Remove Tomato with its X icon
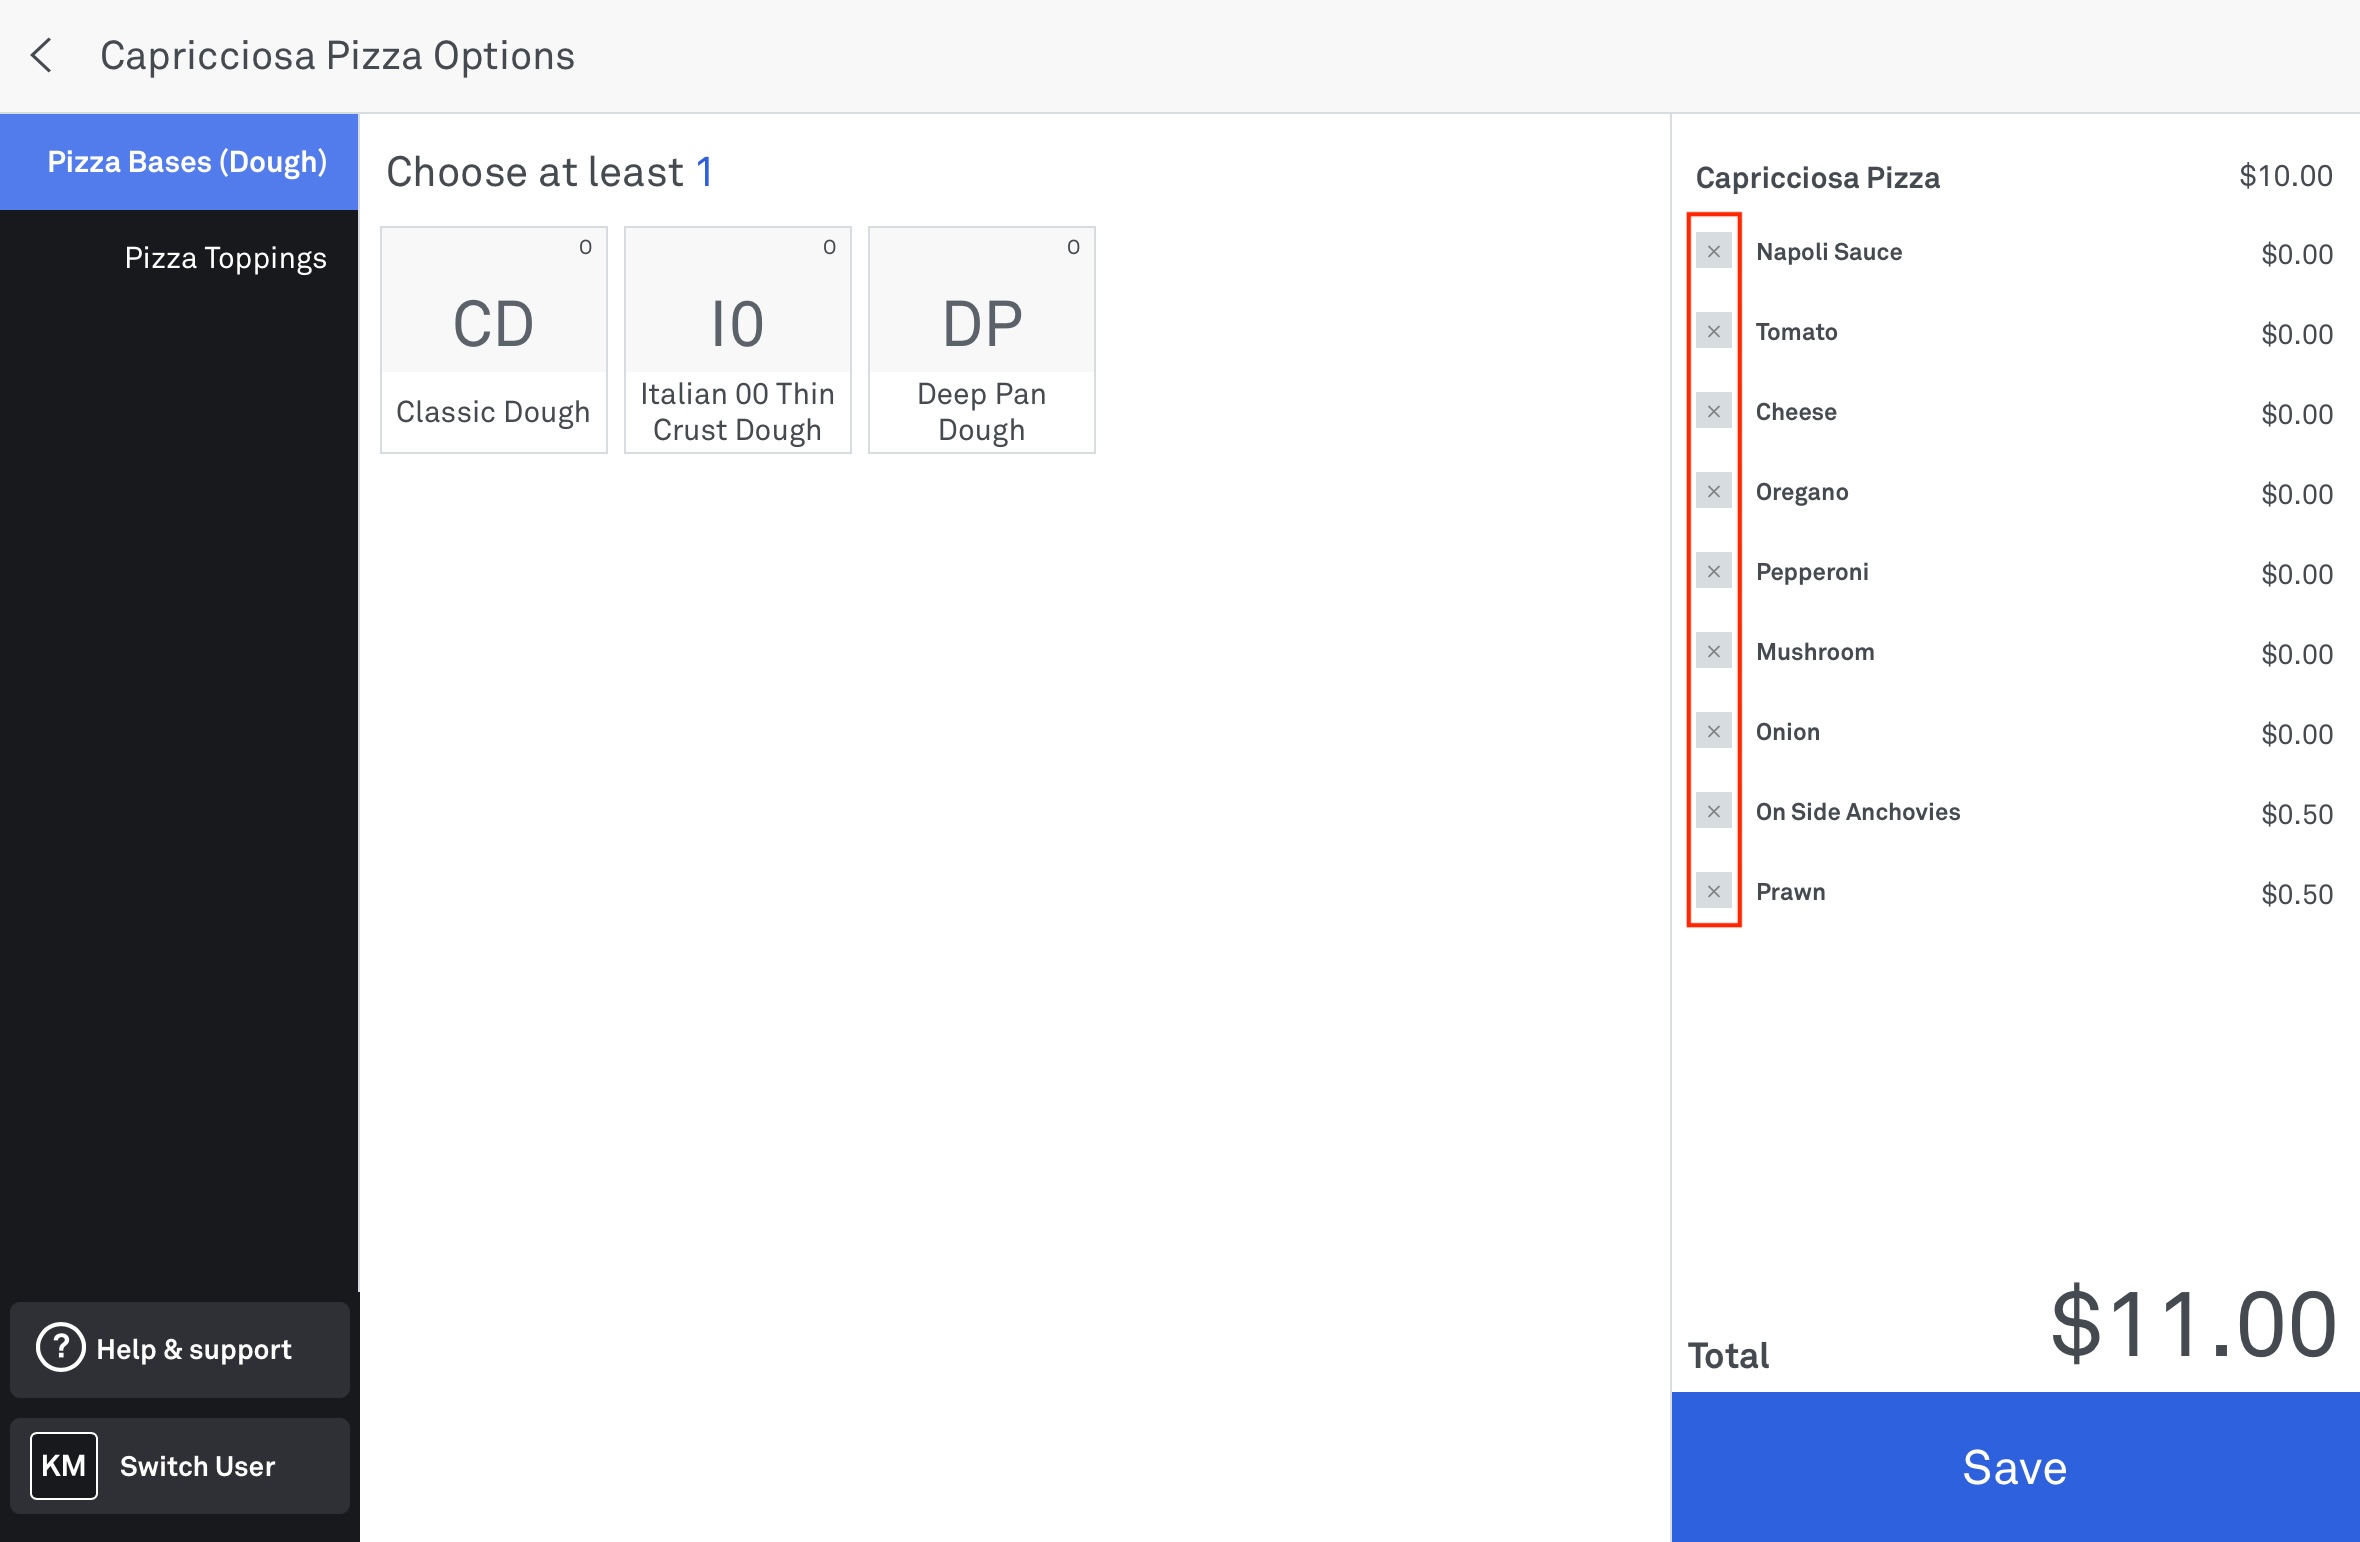Screen dimensions: 2360x1542 [x=1714, y=331]
